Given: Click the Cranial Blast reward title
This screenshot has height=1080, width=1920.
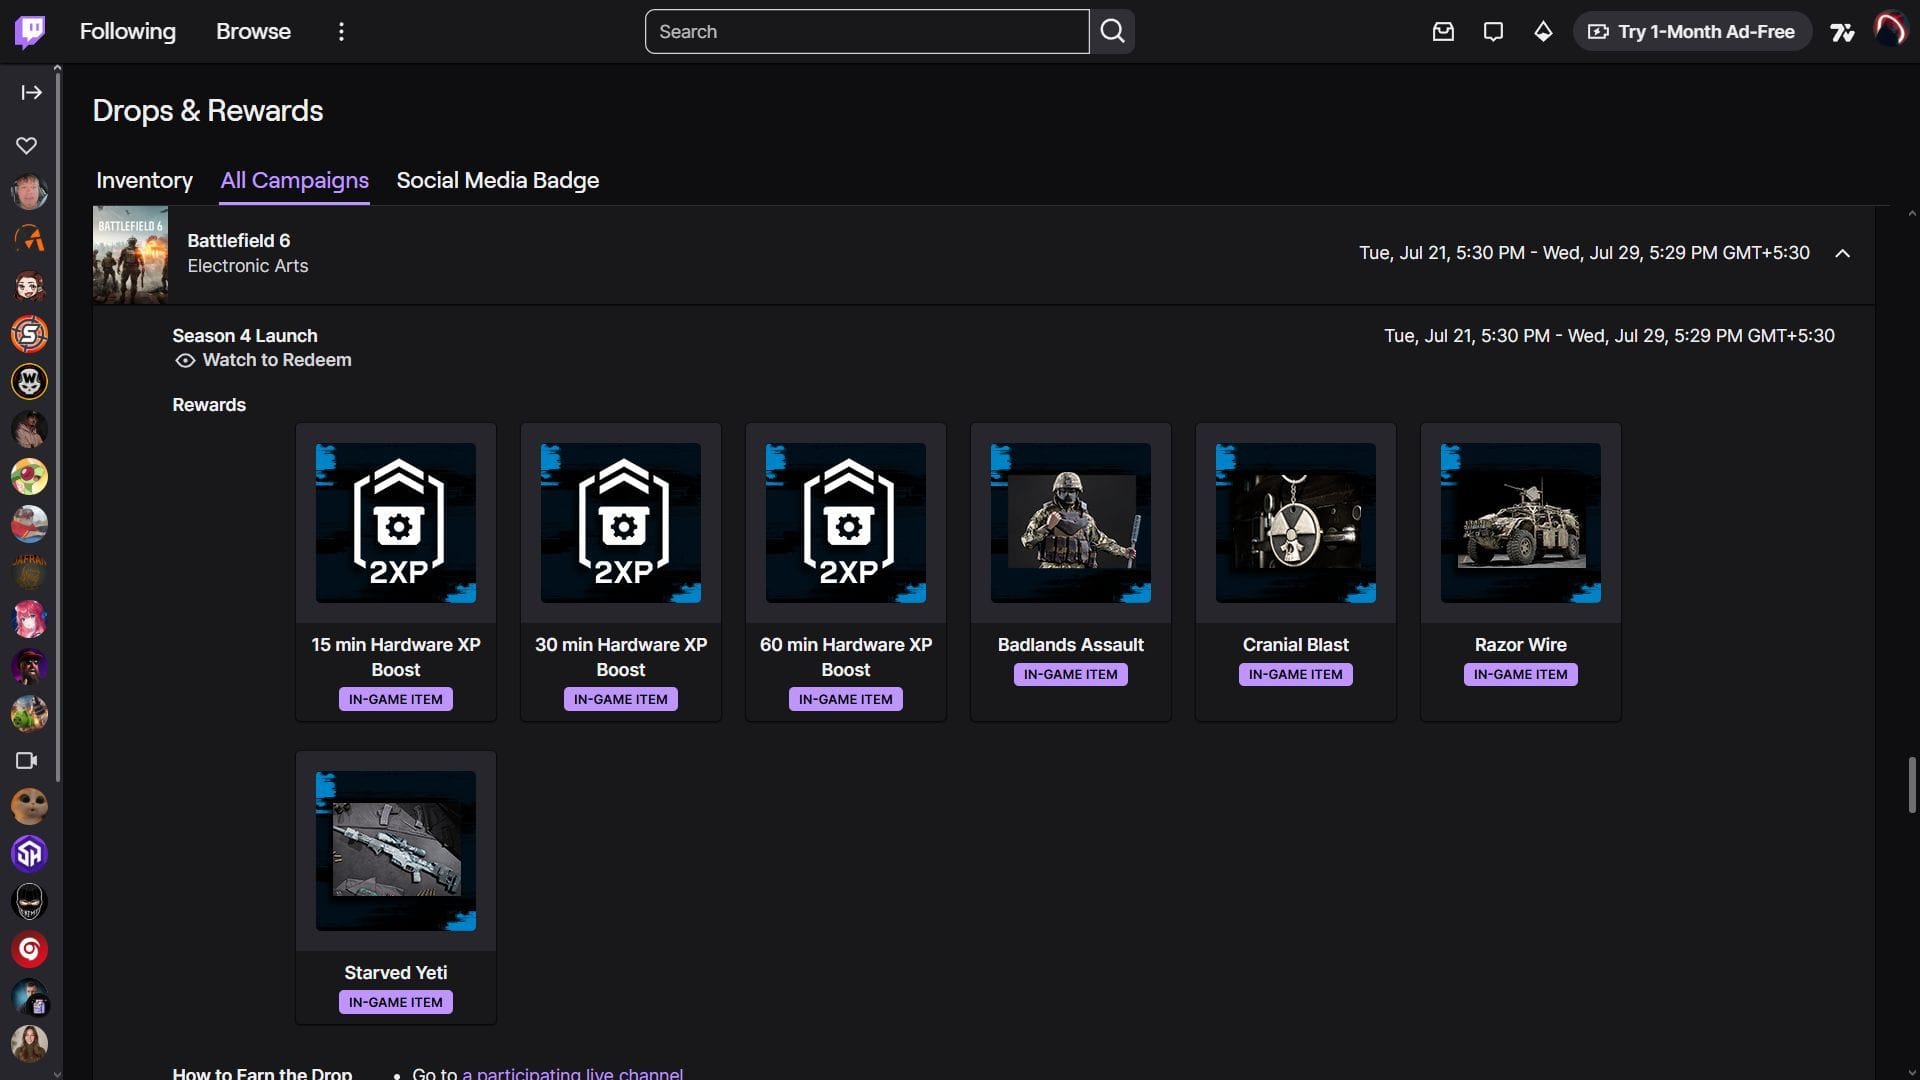Looking at the screenshot, I should point(1296,645).
